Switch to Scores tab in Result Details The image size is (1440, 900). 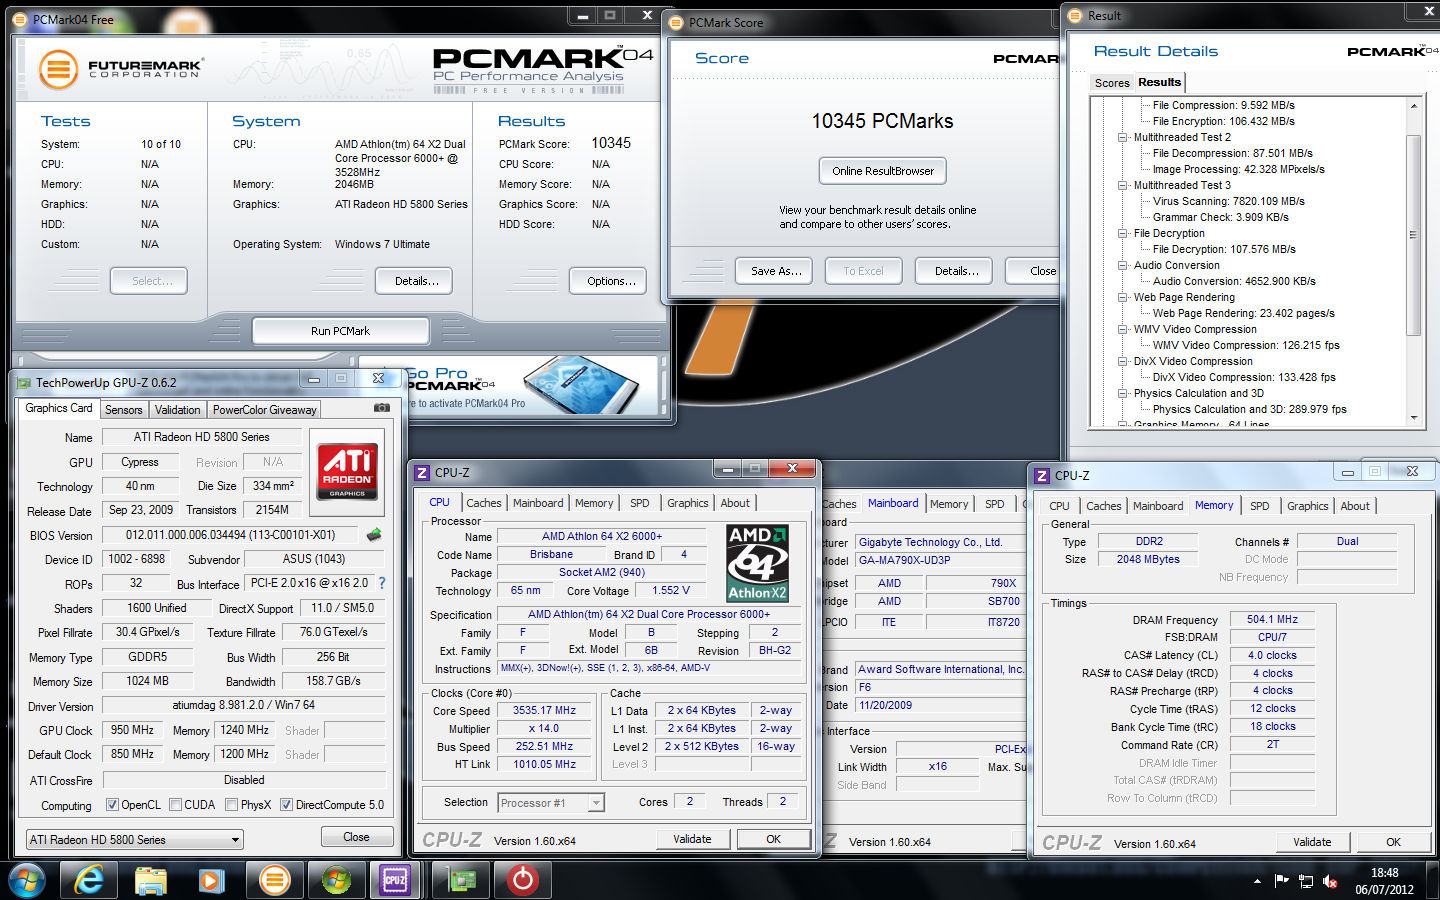click(1112, 83)
